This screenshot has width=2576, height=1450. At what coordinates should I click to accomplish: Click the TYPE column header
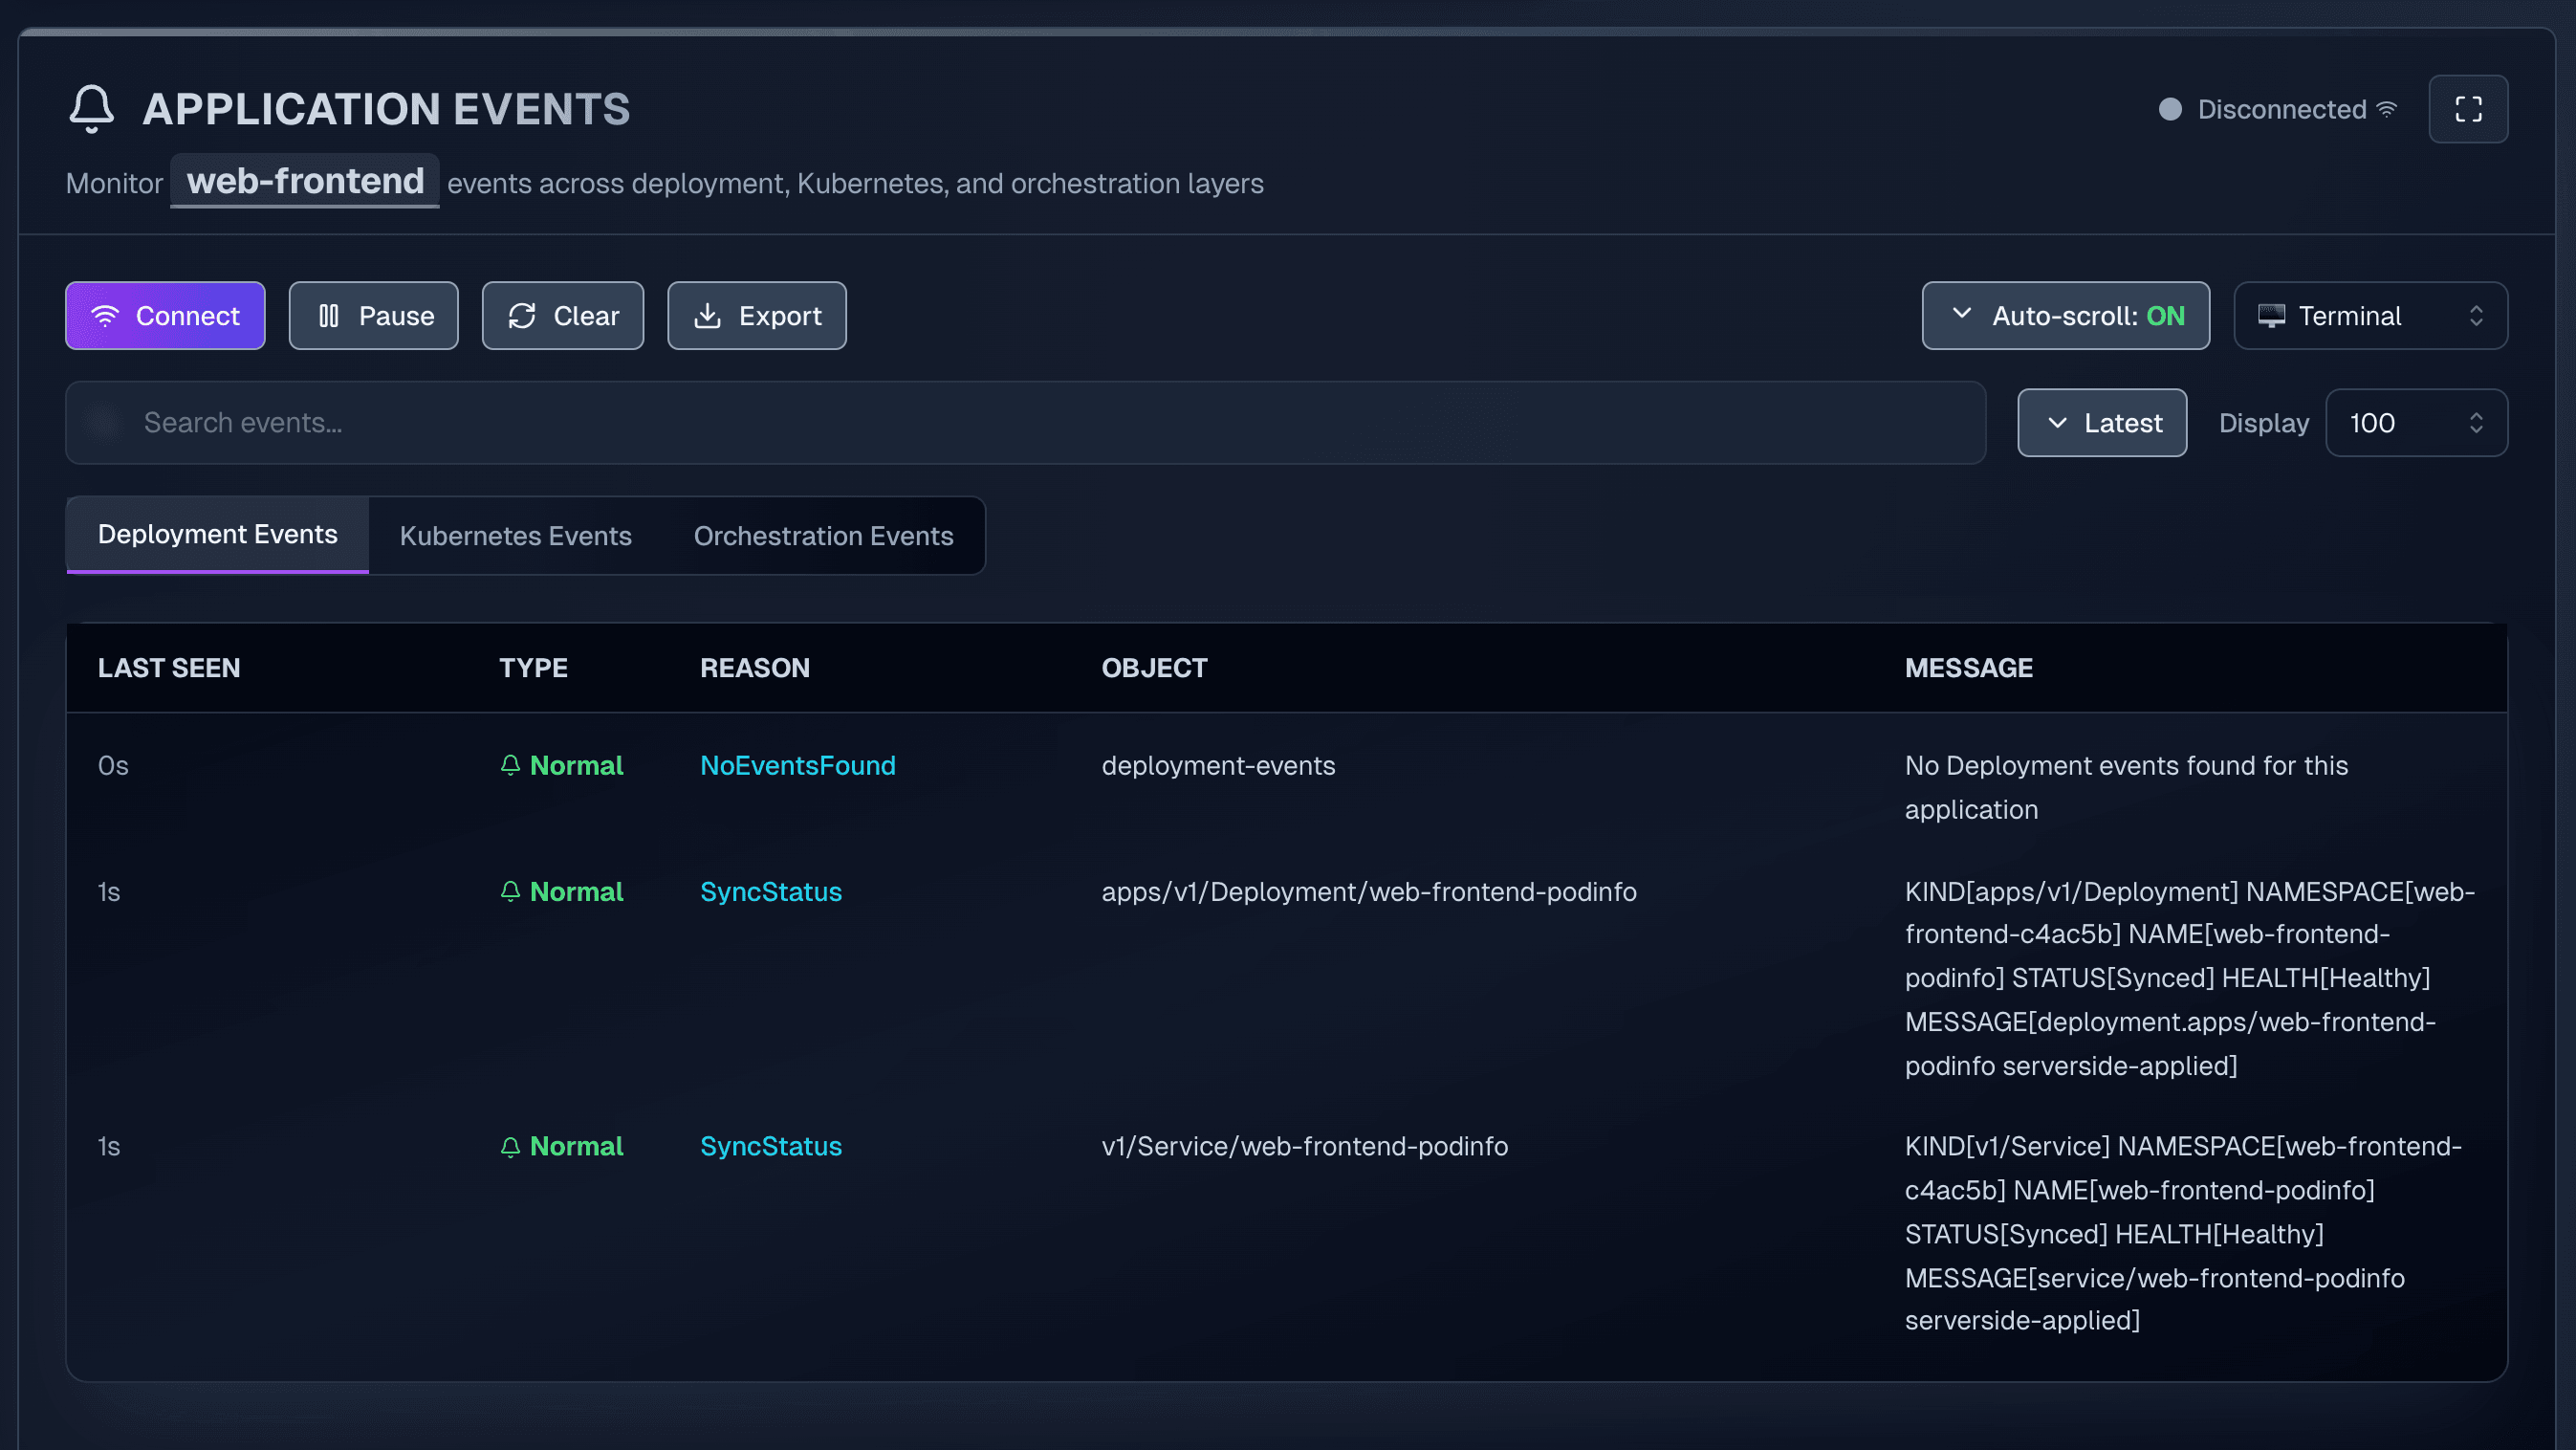(533, 668)
